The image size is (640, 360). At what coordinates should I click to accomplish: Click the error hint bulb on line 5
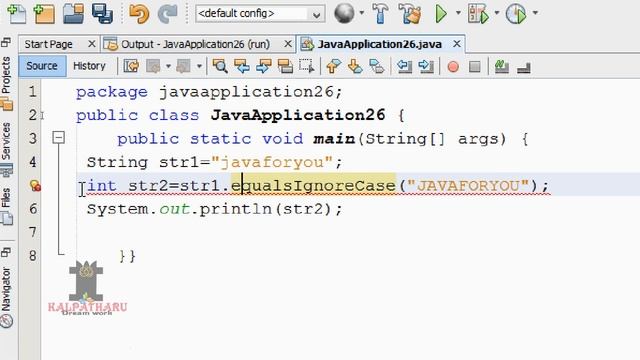[x=35, y=186]
